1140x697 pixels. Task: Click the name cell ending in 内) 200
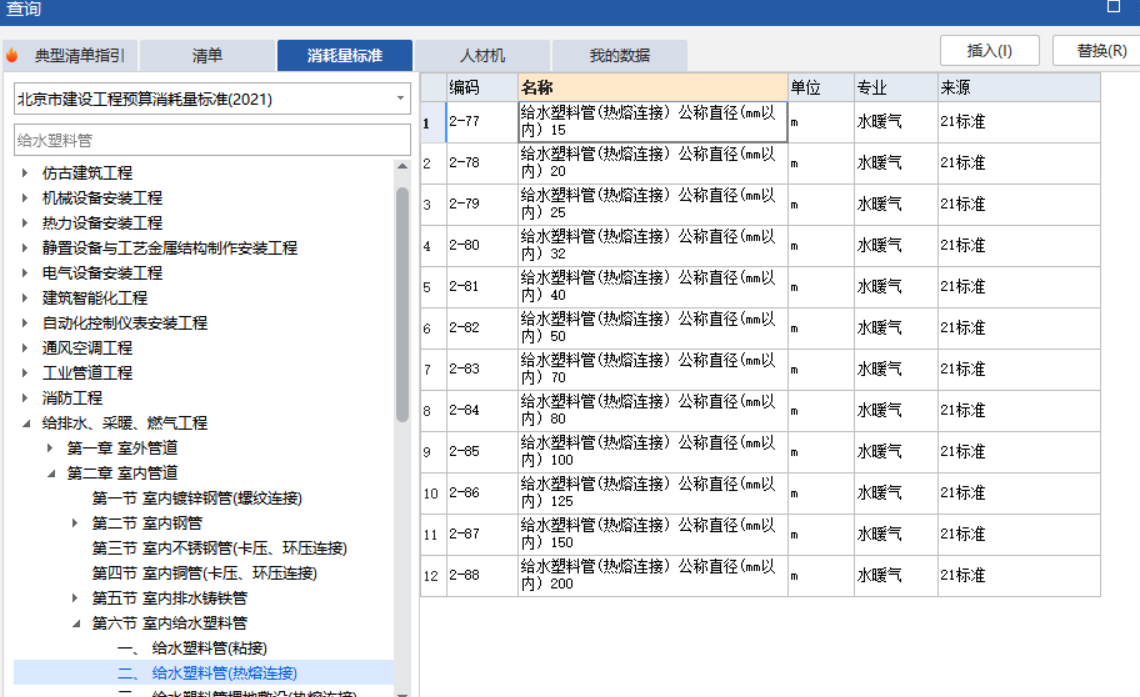[x=652, y=576]
